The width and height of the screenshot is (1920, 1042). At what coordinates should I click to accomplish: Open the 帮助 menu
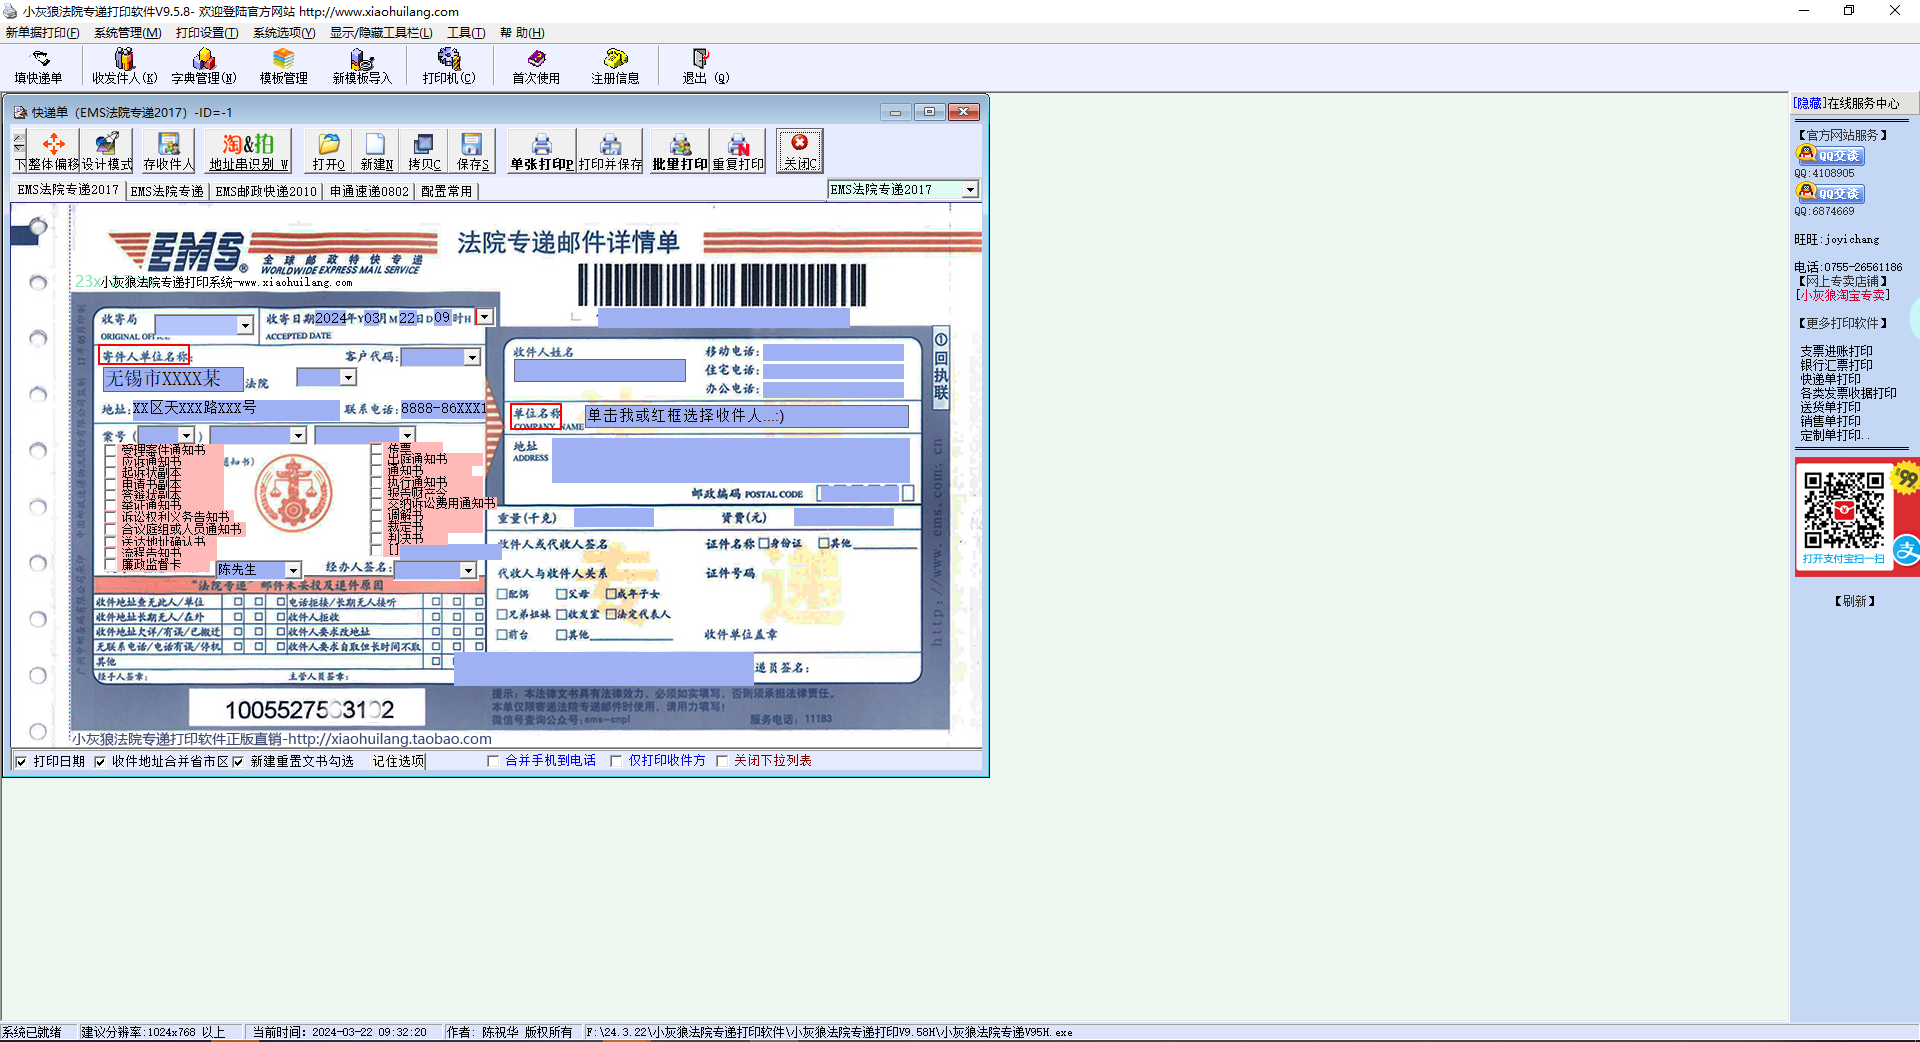tap(522, 33)
